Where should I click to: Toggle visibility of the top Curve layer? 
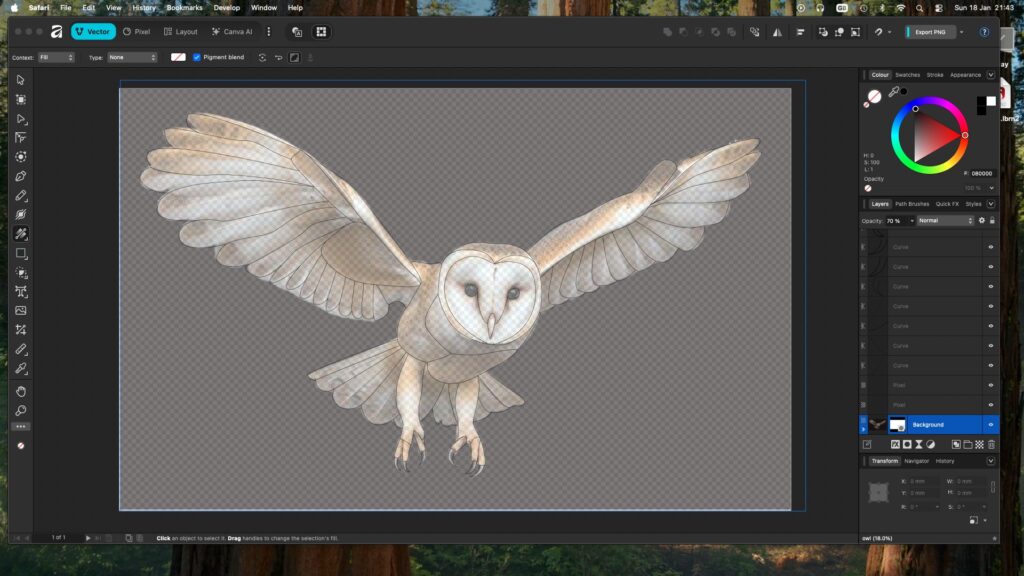[x=990, y=246]
